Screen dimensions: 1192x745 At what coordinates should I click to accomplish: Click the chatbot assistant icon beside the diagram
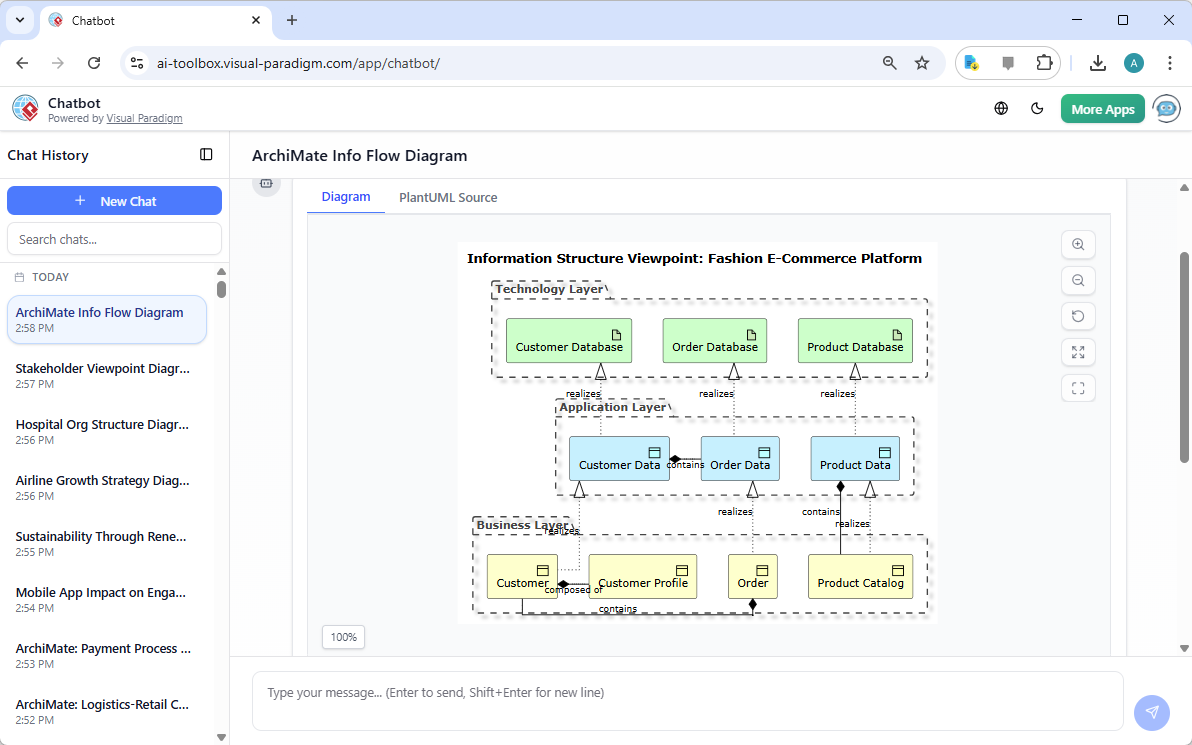[x=266, y=183]
